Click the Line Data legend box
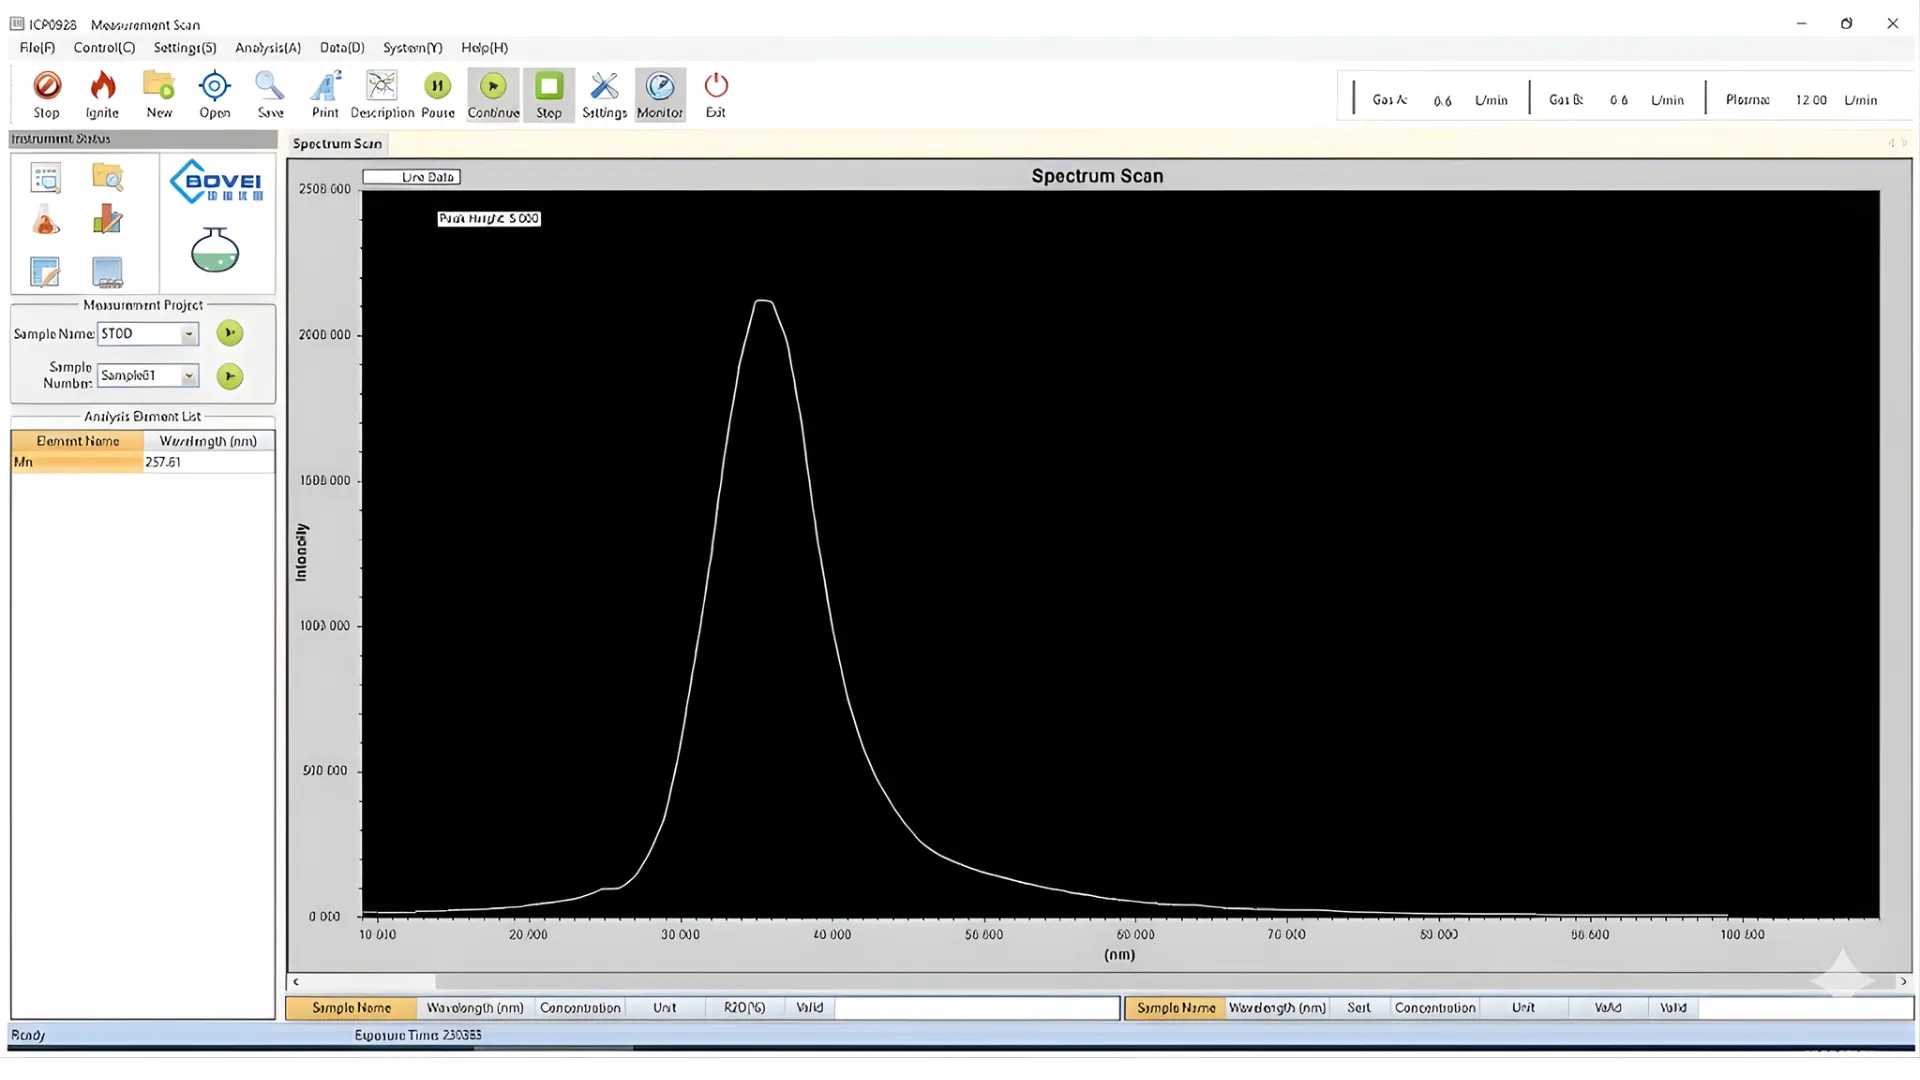This screenshot has width=1920, height=1080. click(x=411, y=177)
